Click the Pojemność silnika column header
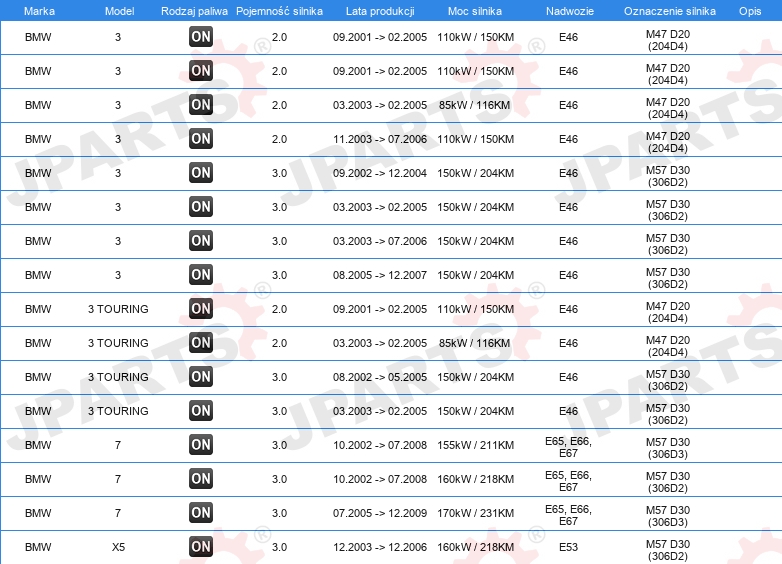 (279, 11)
